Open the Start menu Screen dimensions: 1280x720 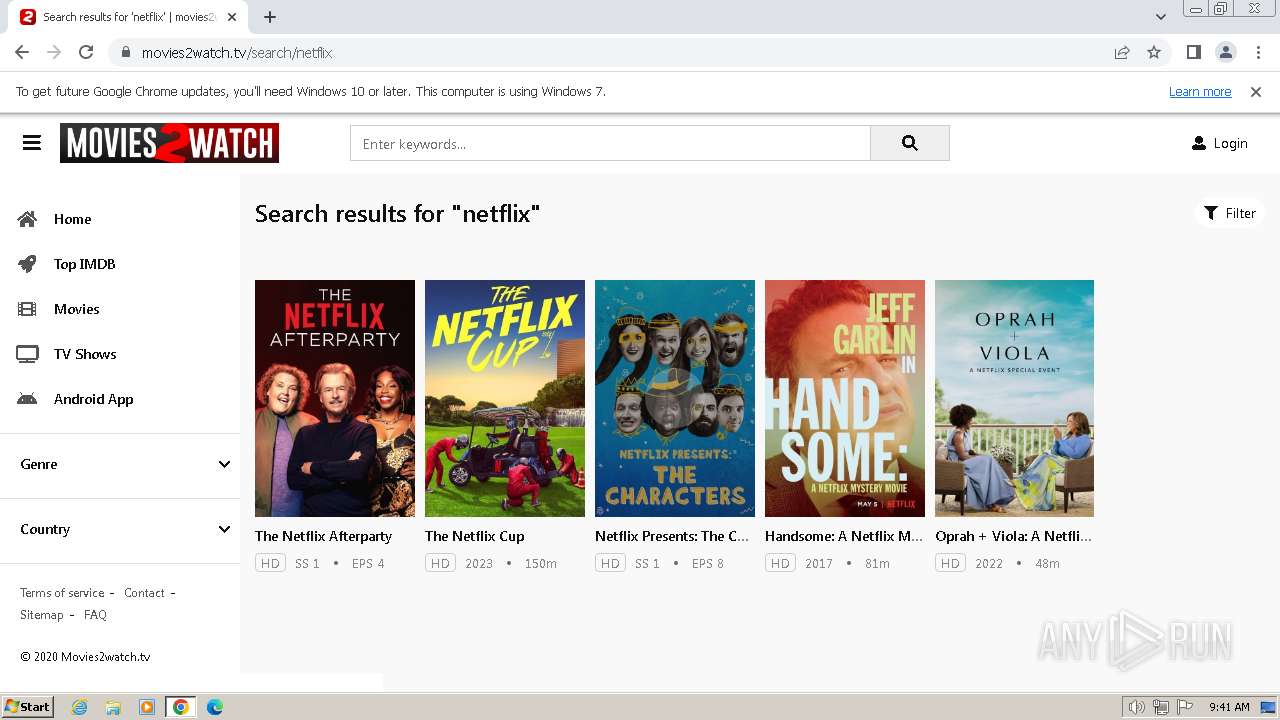27,707
